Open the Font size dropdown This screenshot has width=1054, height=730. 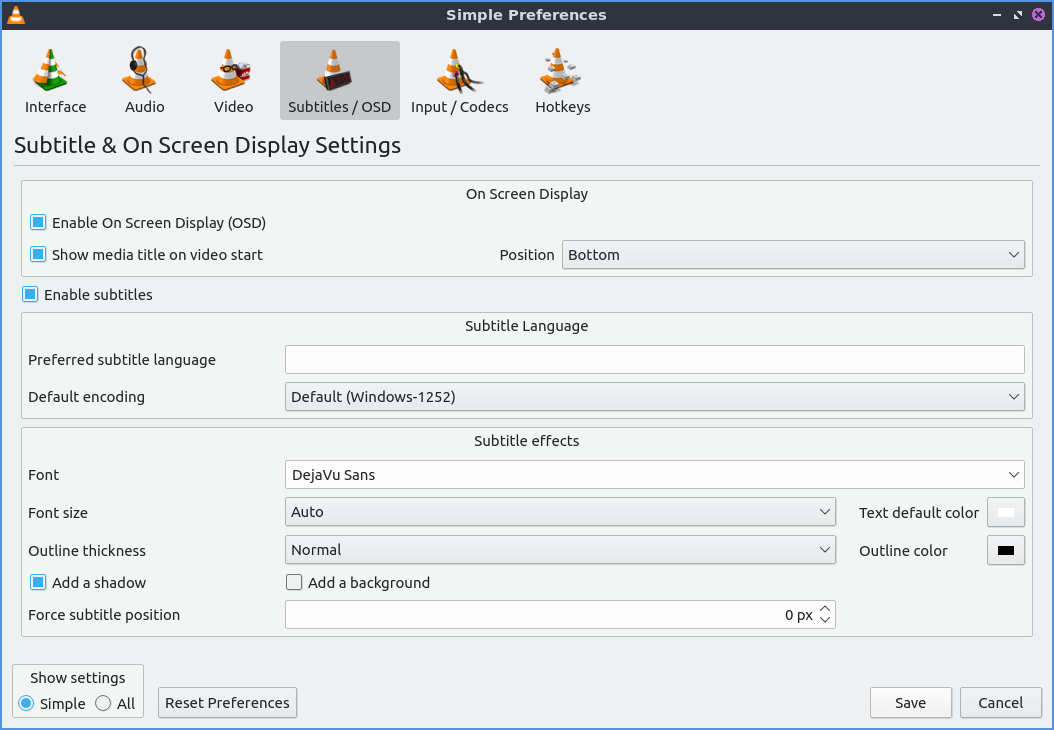pyautogui.click(x=560, y=512)
